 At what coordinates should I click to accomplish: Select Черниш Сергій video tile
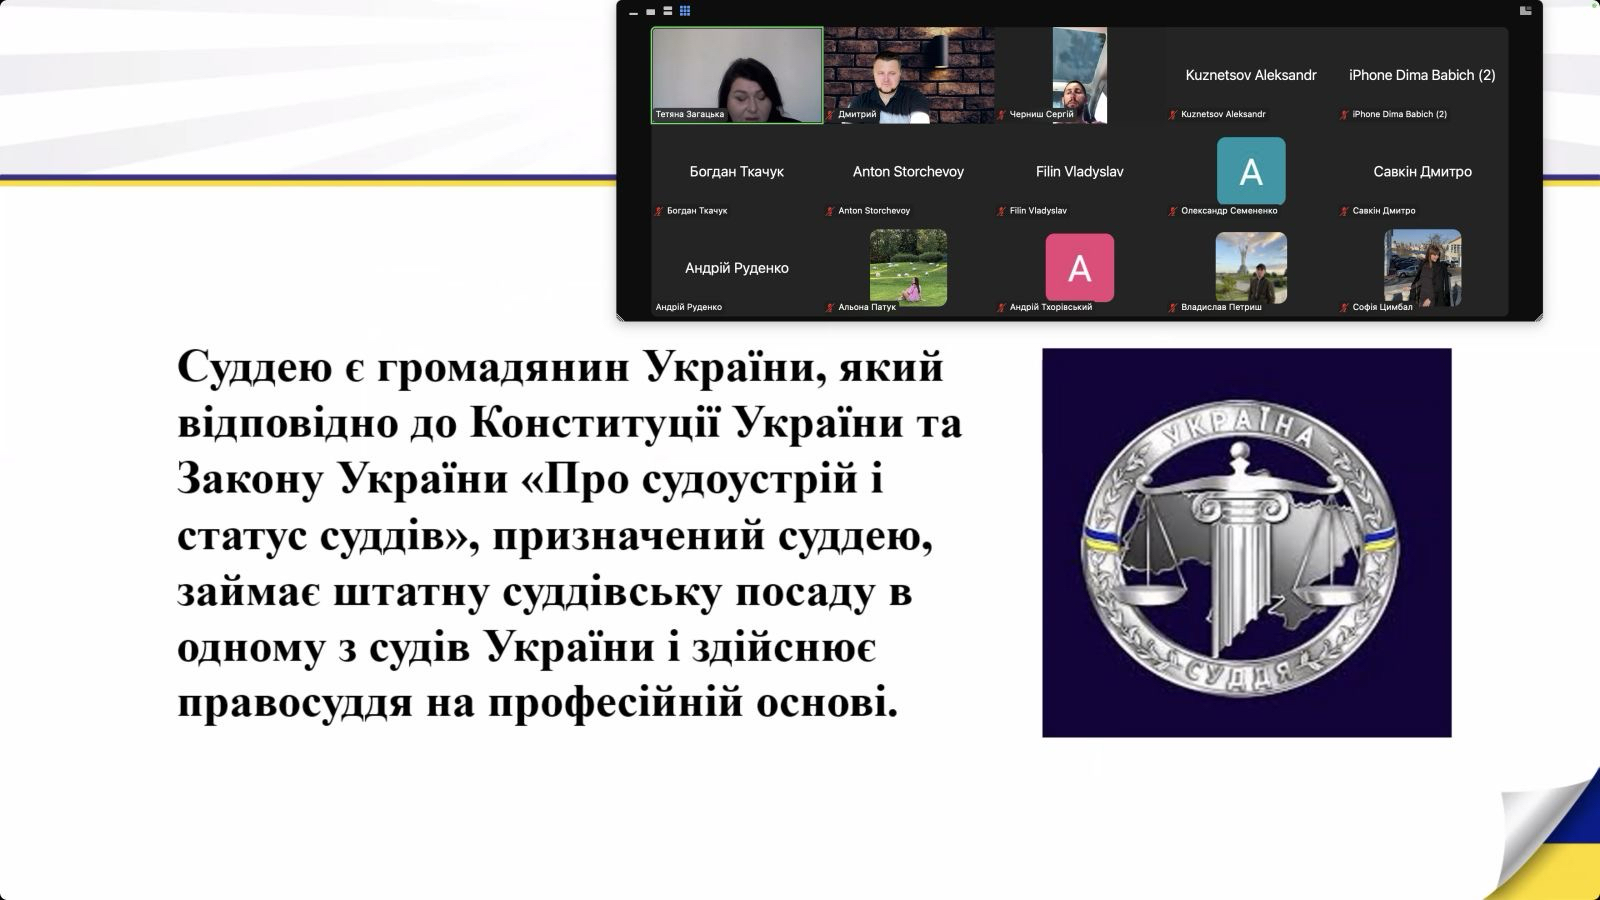pos(1080,75)
